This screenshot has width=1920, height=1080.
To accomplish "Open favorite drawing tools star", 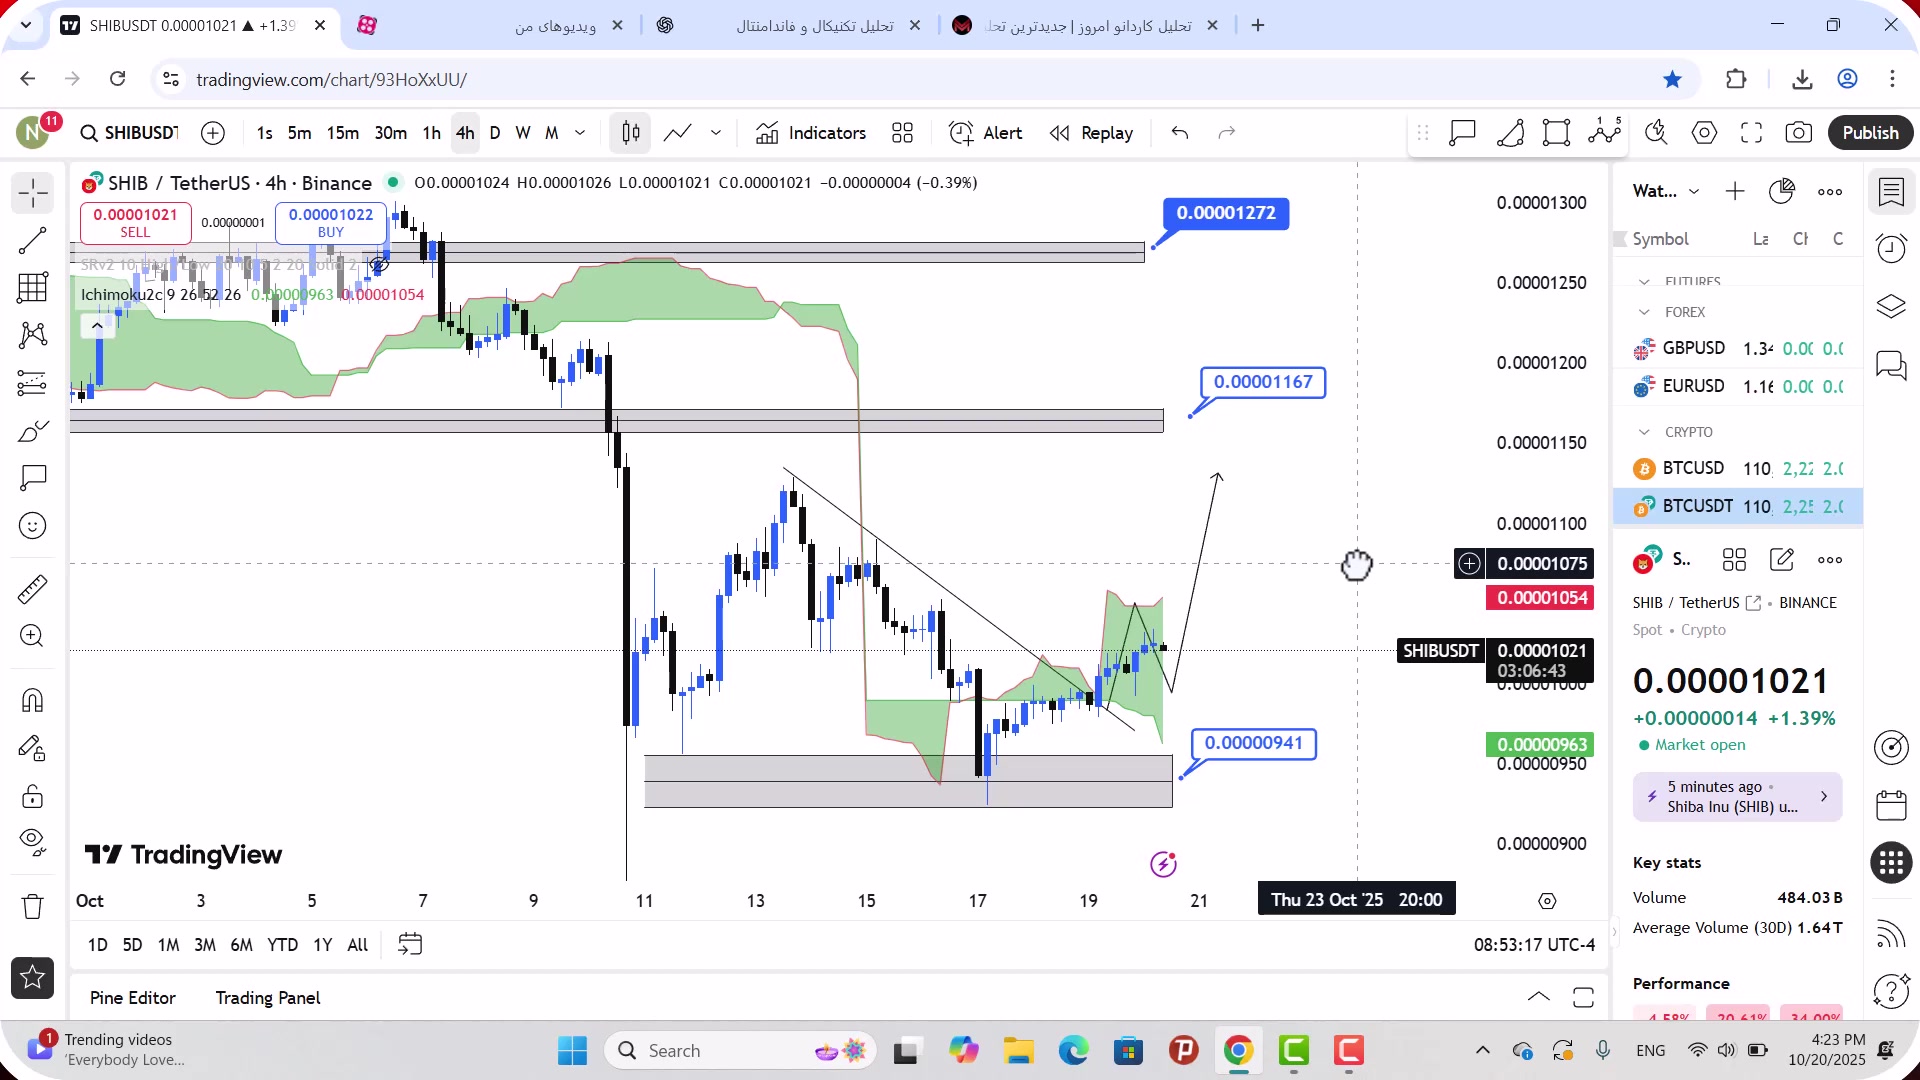I will [32, 978].
